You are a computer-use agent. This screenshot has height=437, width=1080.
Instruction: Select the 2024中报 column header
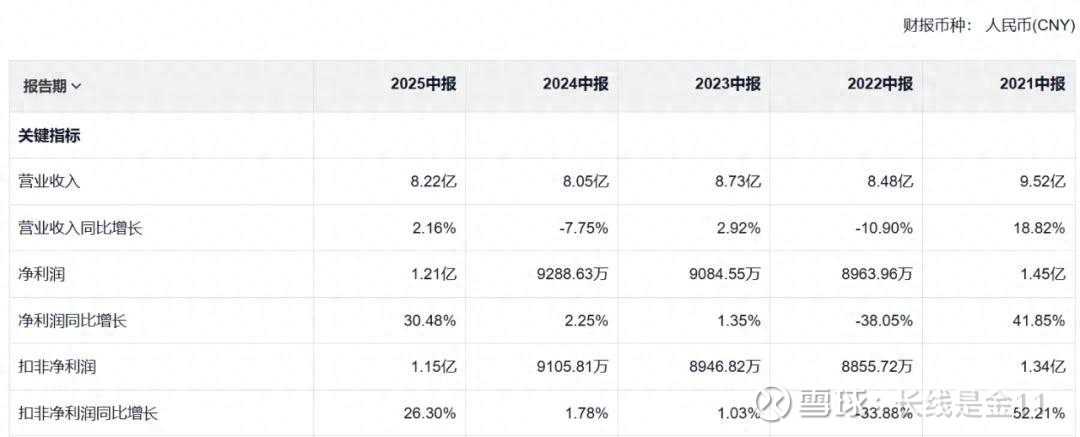click(x=575, y=85)
